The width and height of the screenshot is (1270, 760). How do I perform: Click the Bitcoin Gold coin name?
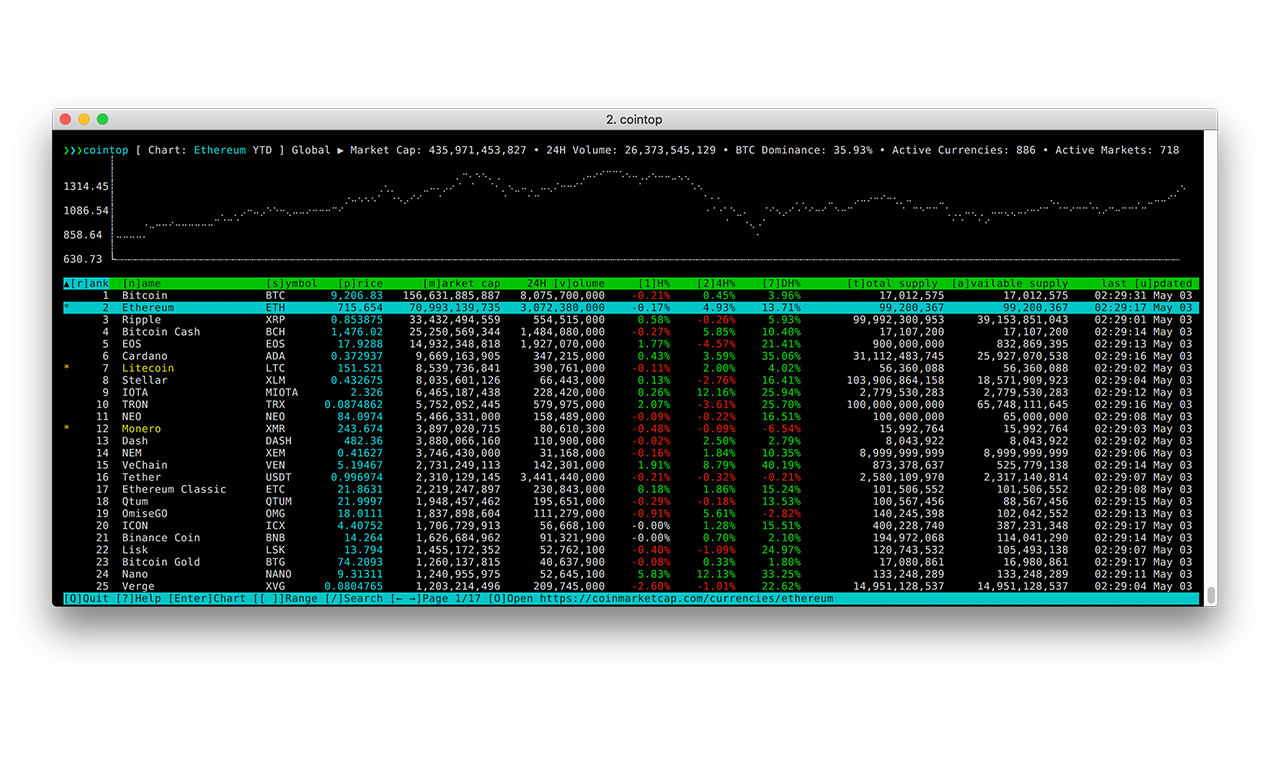click(x=161, y=562)
